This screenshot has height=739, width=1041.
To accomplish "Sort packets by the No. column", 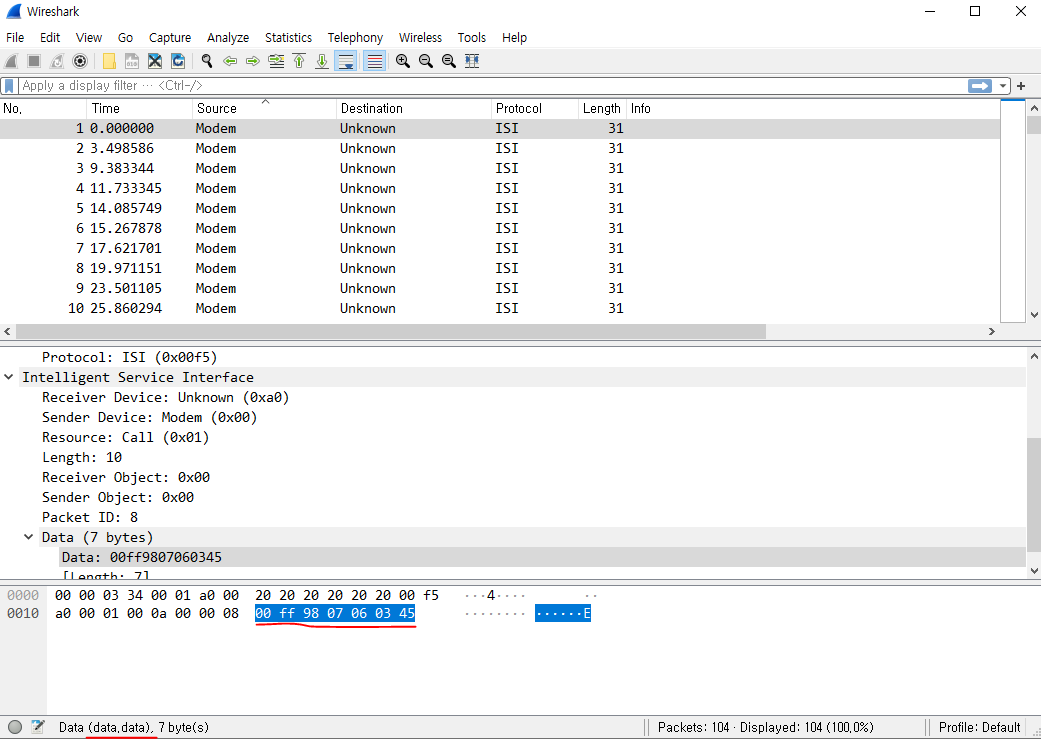I will (x=43, y=109).
